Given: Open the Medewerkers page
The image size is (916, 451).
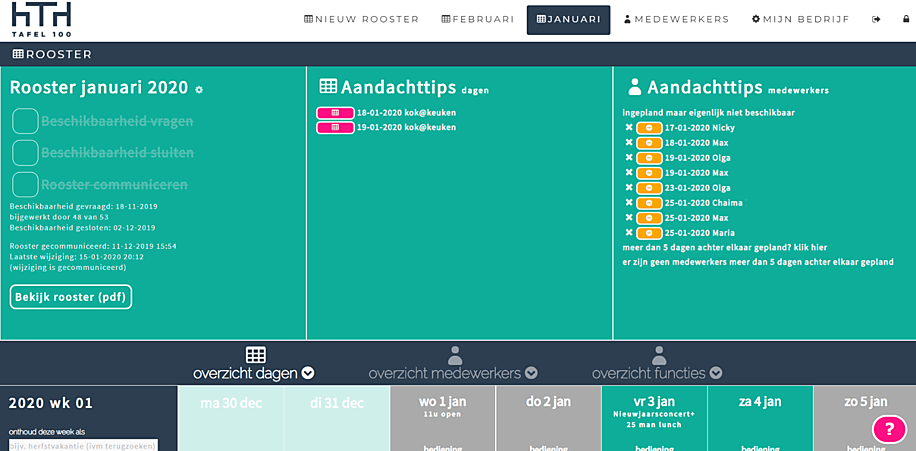Looking at the screenshot, I should pos(676,19).
